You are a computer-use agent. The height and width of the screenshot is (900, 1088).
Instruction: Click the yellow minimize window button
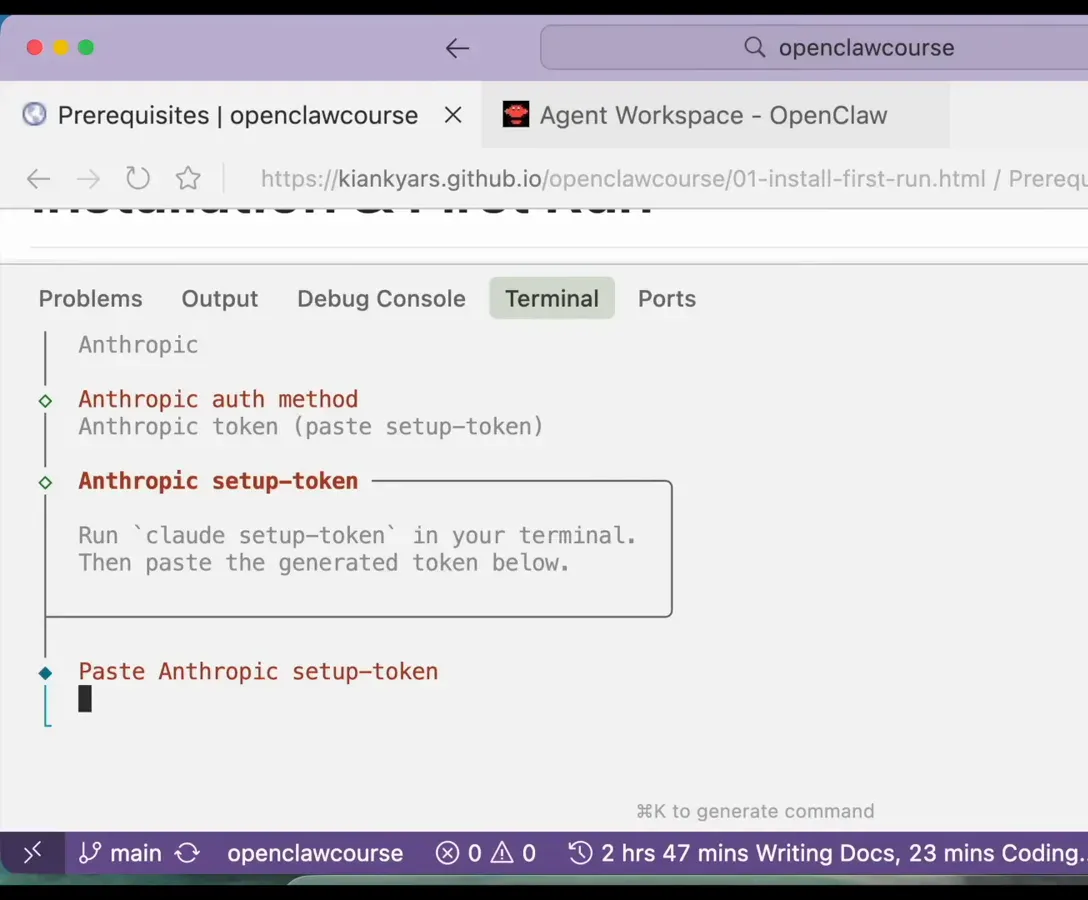coord(61,47)
